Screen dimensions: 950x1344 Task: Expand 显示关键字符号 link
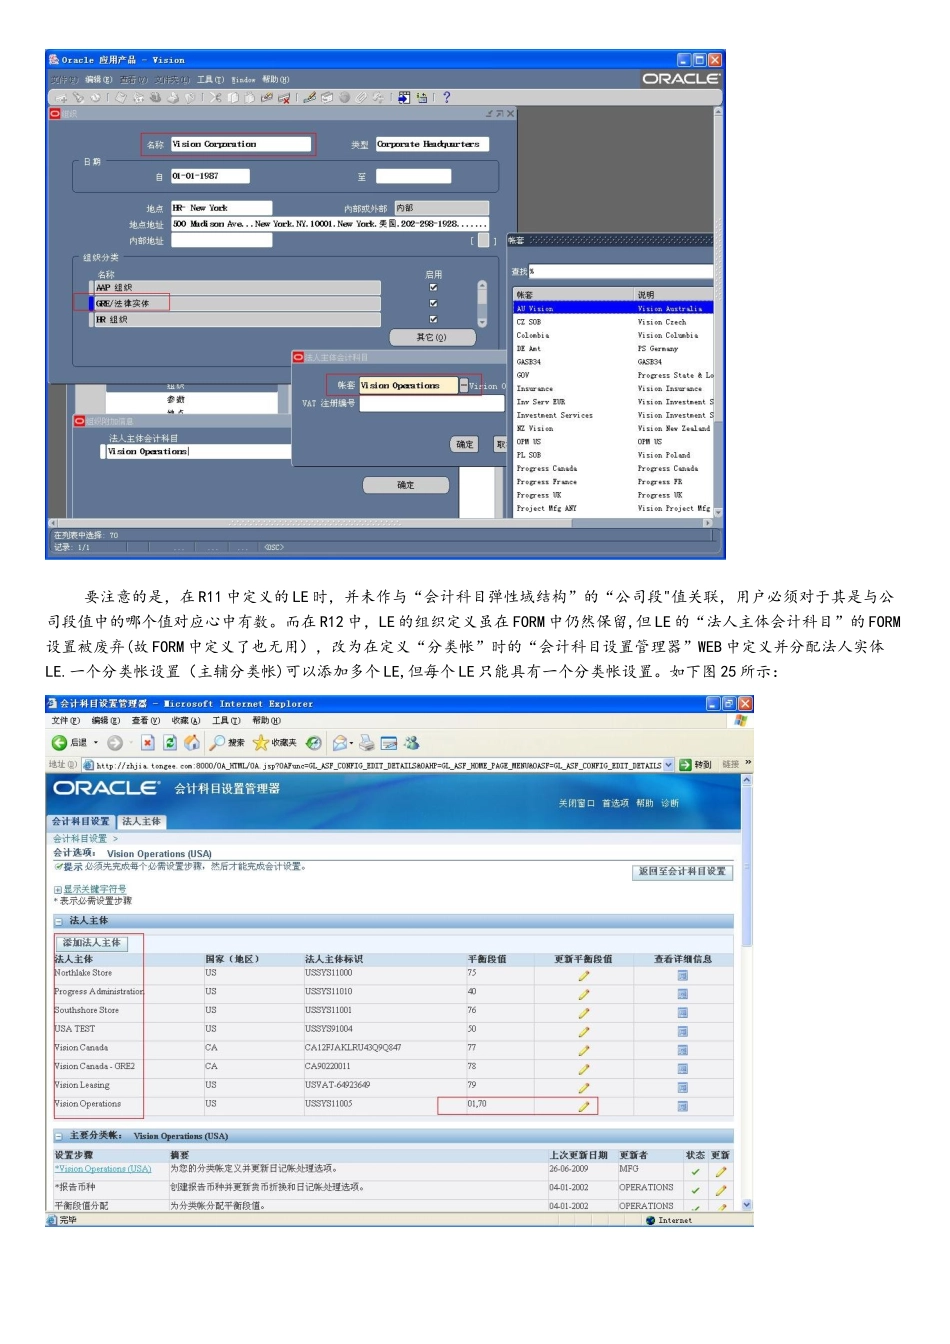pyautogui.click(x=94, y=889)
